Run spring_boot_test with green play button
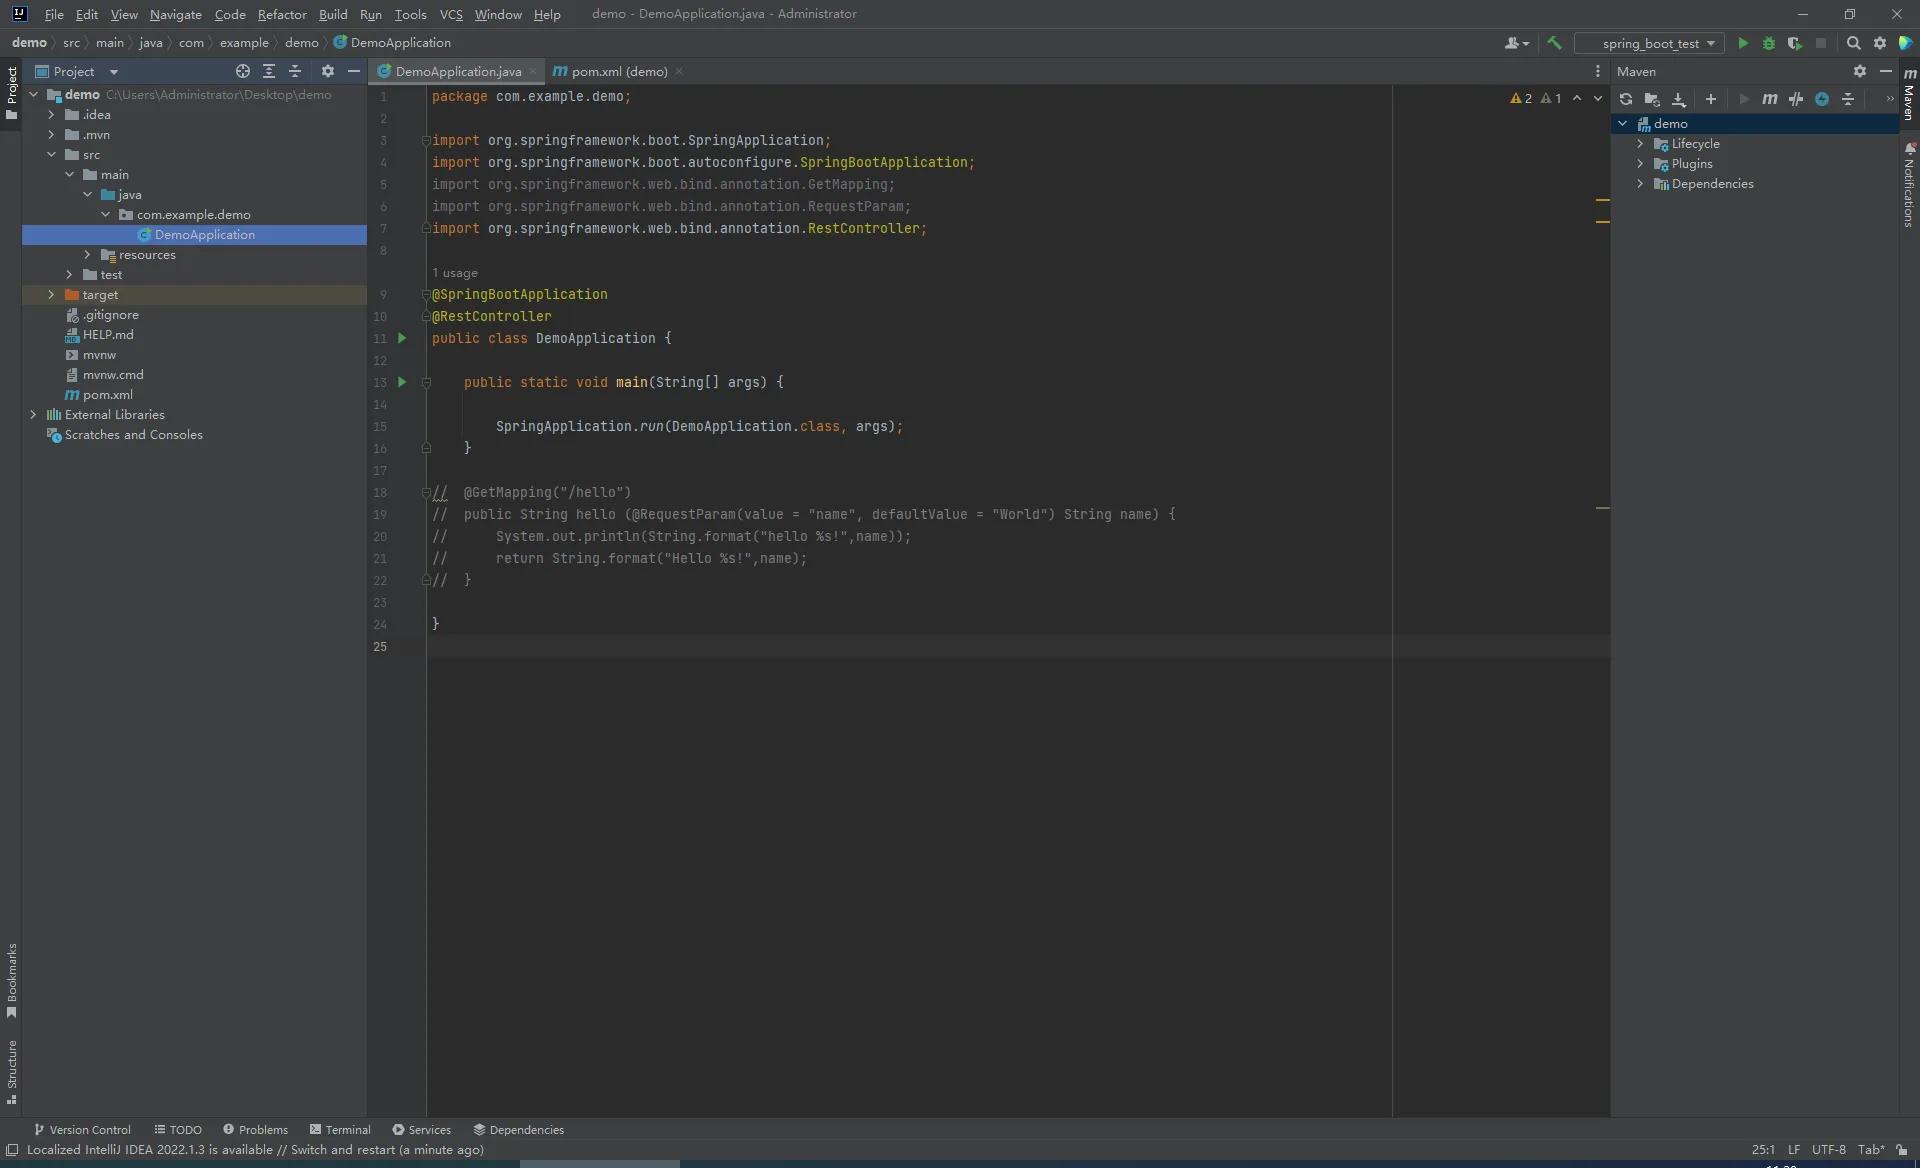 tap(1743, 43)
